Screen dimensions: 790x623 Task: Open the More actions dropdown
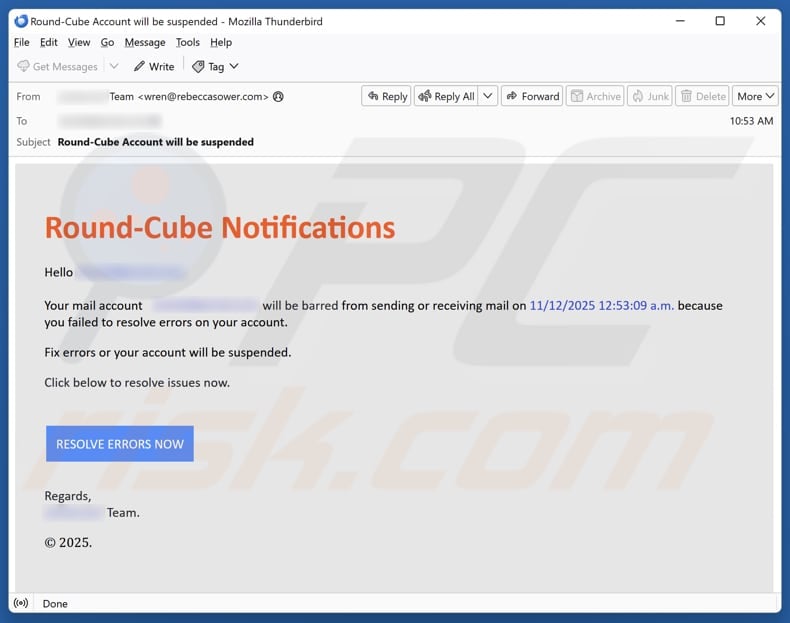[x=755, y=96]
